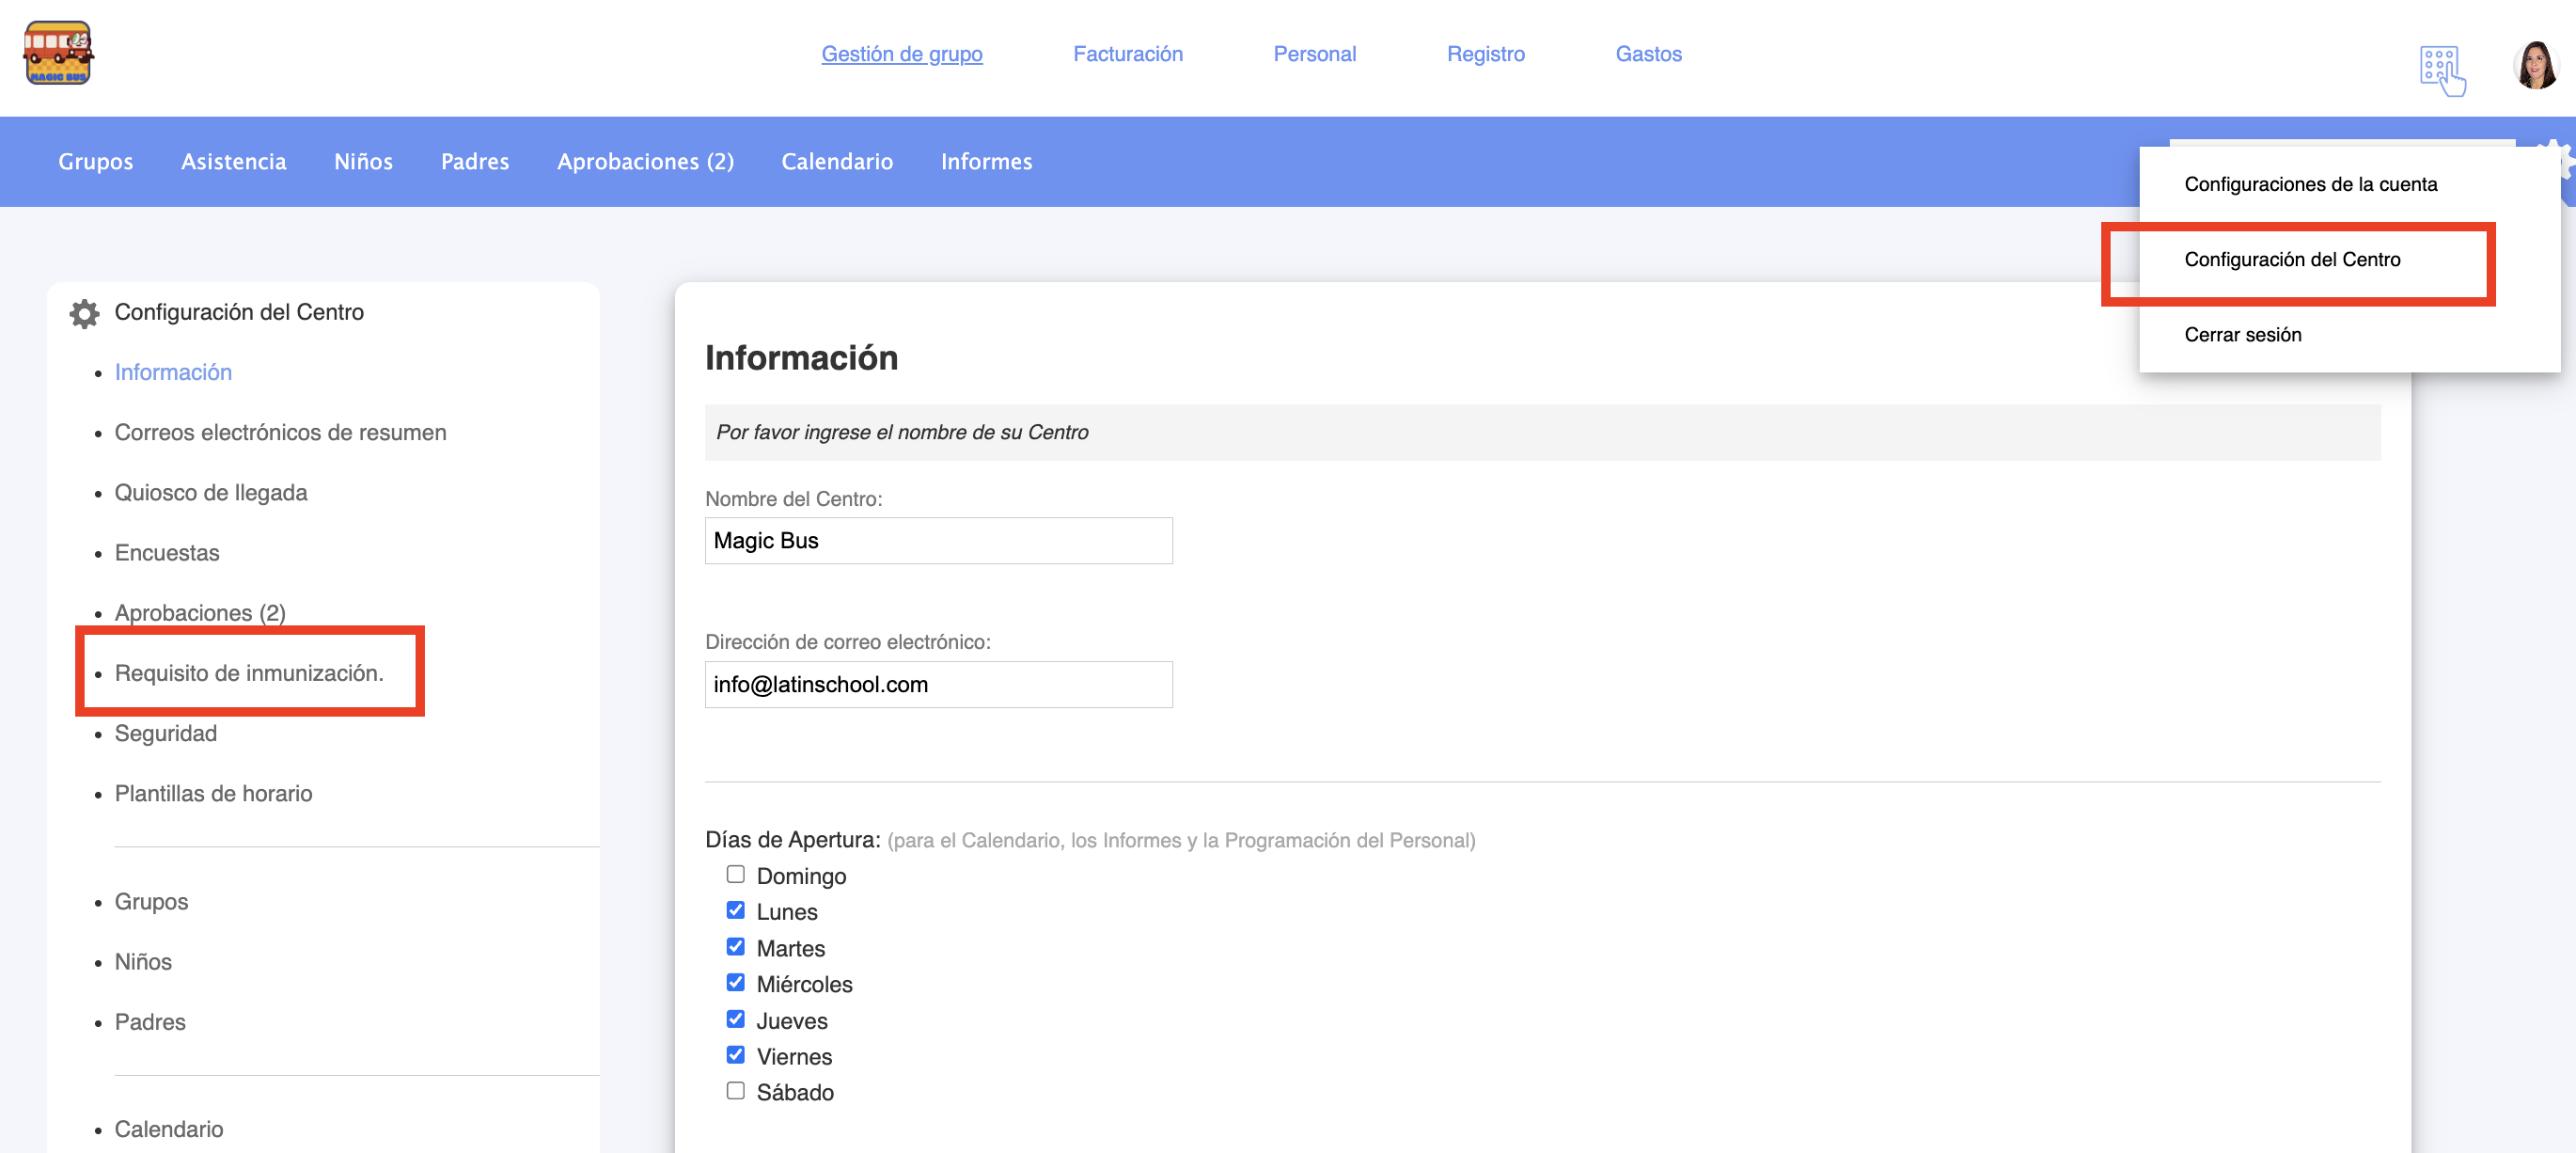
Task: Choose Cerrar sesión from the menu
Action: point(2242,335)
